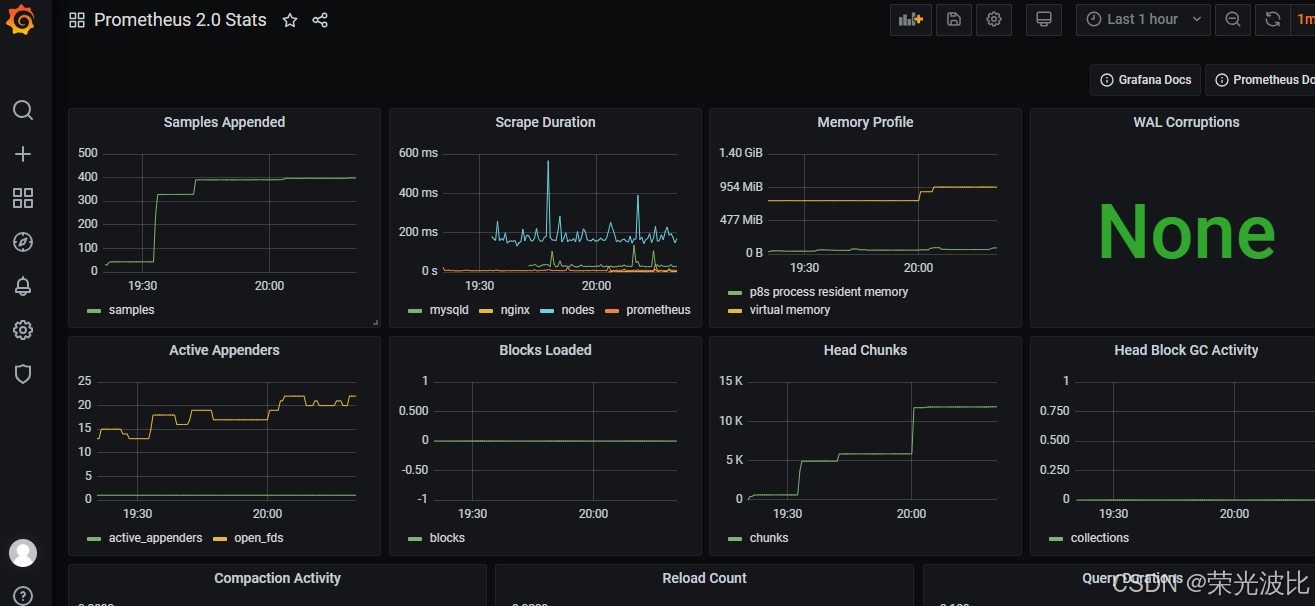Image resolution: width=1315 pixels, height=606 pixels.
Task: Open the 1m refresh interval dropdown
Action: tap(1303, 19)
